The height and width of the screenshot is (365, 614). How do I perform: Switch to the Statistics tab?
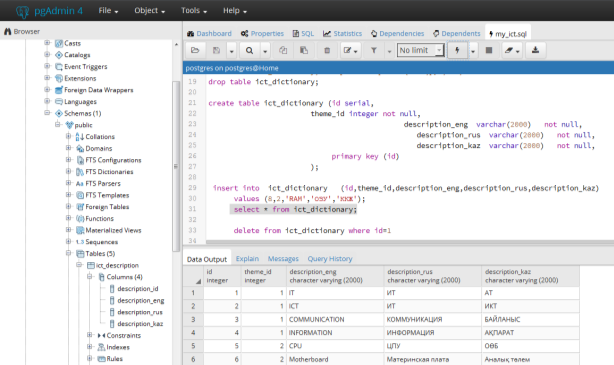(x=342, y=34)
